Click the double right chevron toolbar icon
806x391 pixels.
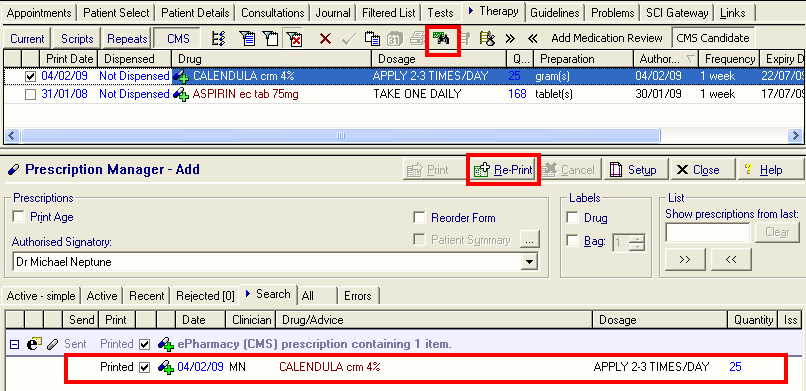tap(510, 39)
